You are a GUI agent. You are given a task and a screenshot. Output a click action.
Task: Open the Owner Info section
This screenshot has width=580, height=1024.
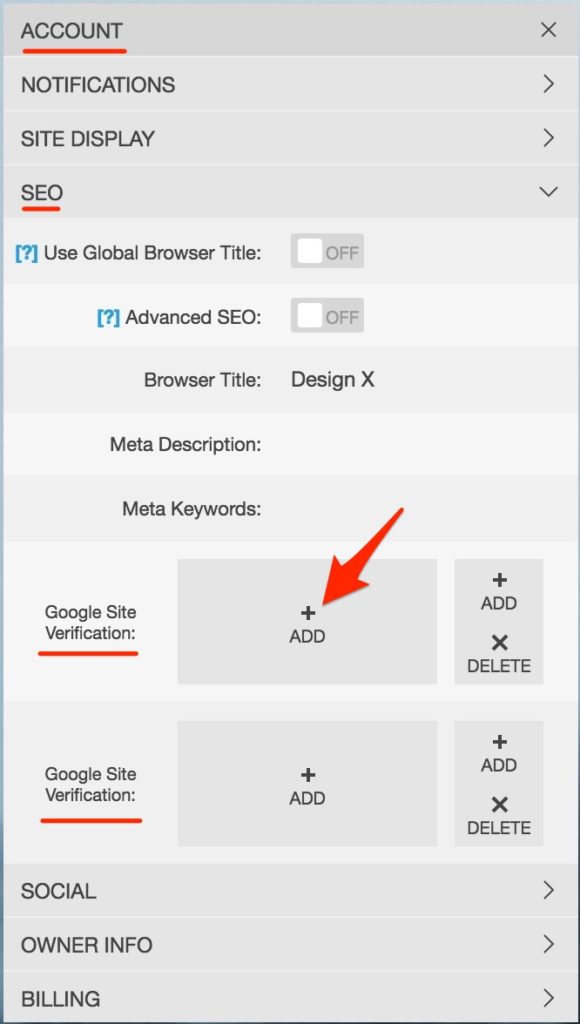click(x=290, y=944)
